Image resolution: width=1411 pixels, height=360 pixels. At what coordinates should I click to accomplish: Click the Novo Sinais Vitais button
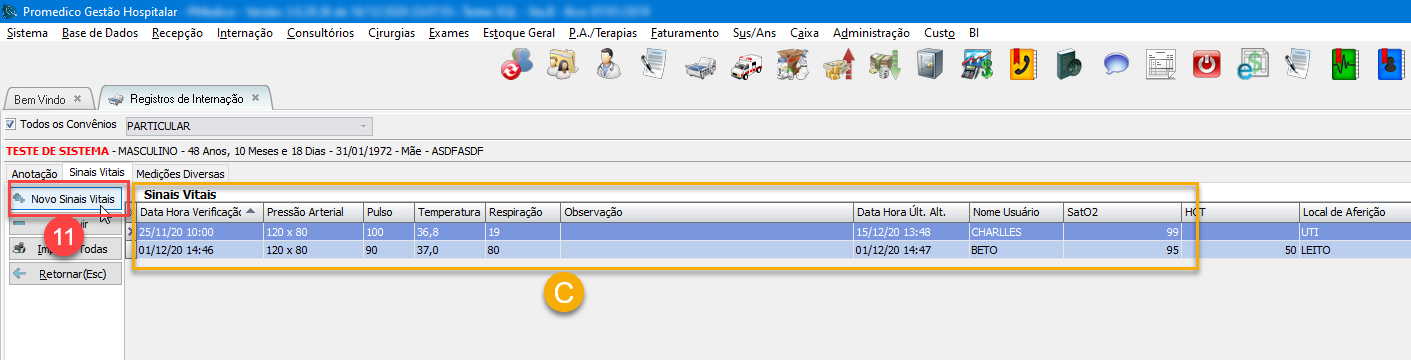click(66, 199)
